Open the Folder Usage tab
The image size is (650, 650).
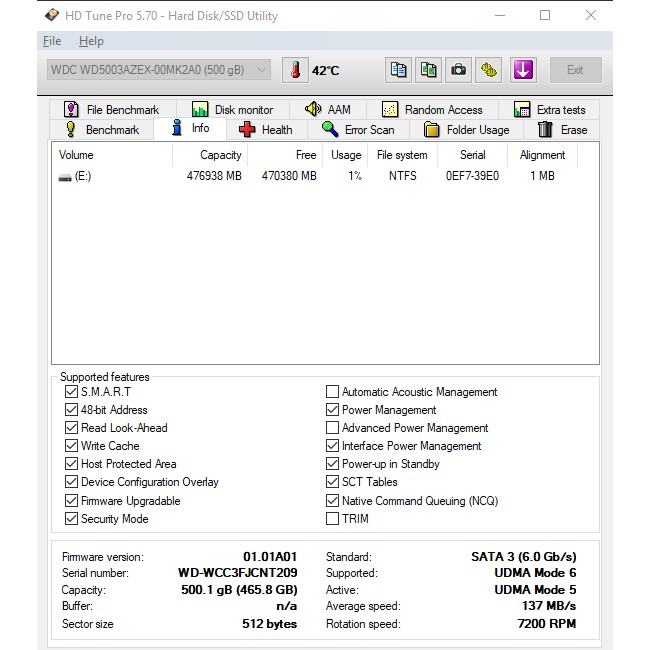[466, 130]
